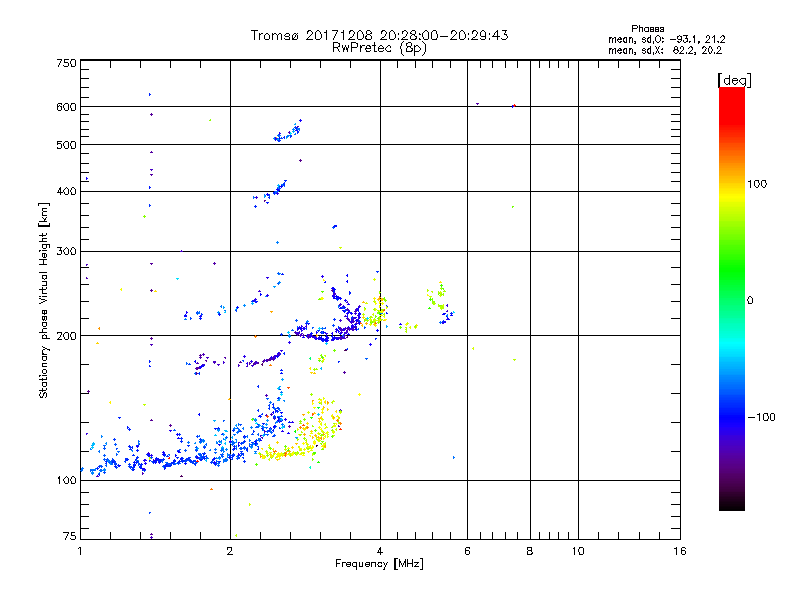Image resolution: width=800 pixels, height=600 pixels.
Task: Click the y-axis label '500'
Action: pos(66,145)
